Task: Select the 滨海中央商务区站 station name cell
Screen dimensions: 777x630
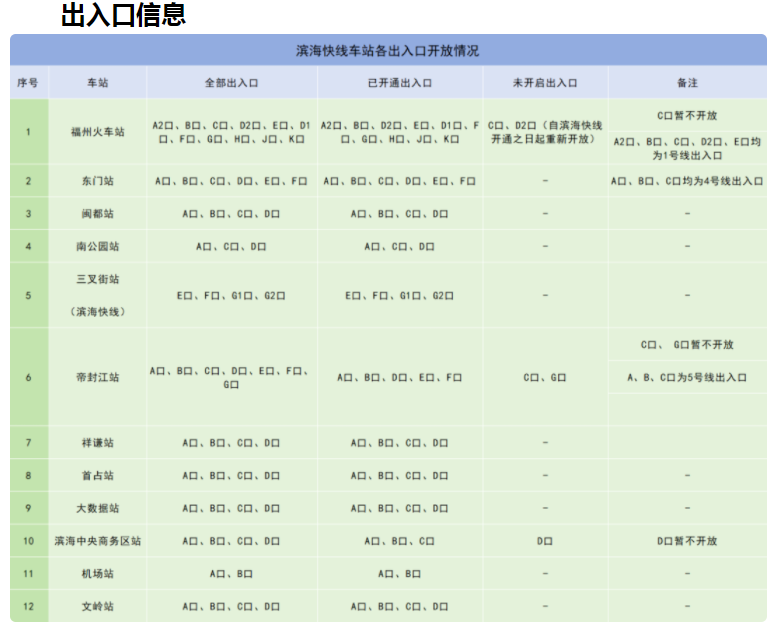Action: [x=97, y=541]
